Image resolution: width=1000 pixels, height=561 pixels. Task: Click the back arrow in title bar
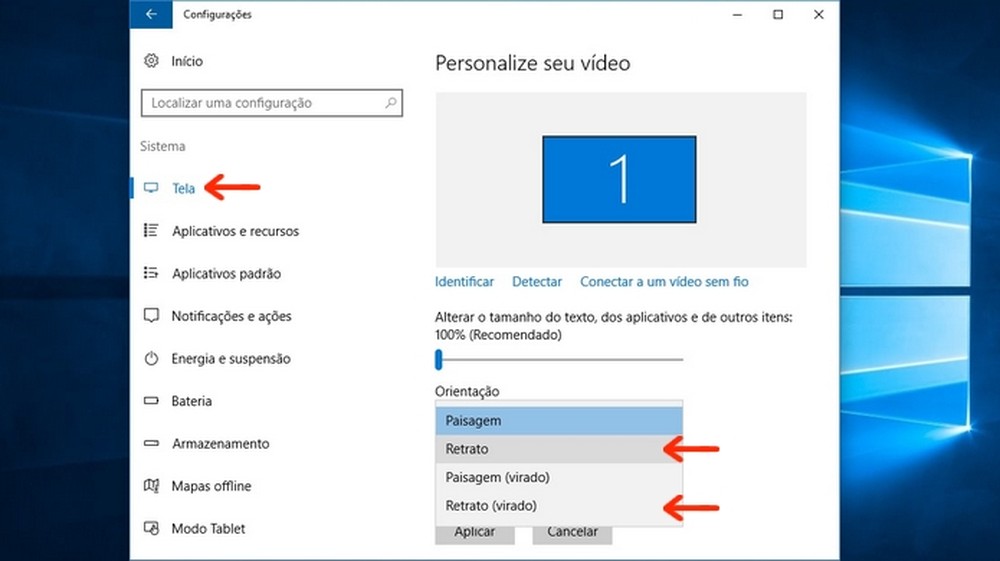point(151,14)
